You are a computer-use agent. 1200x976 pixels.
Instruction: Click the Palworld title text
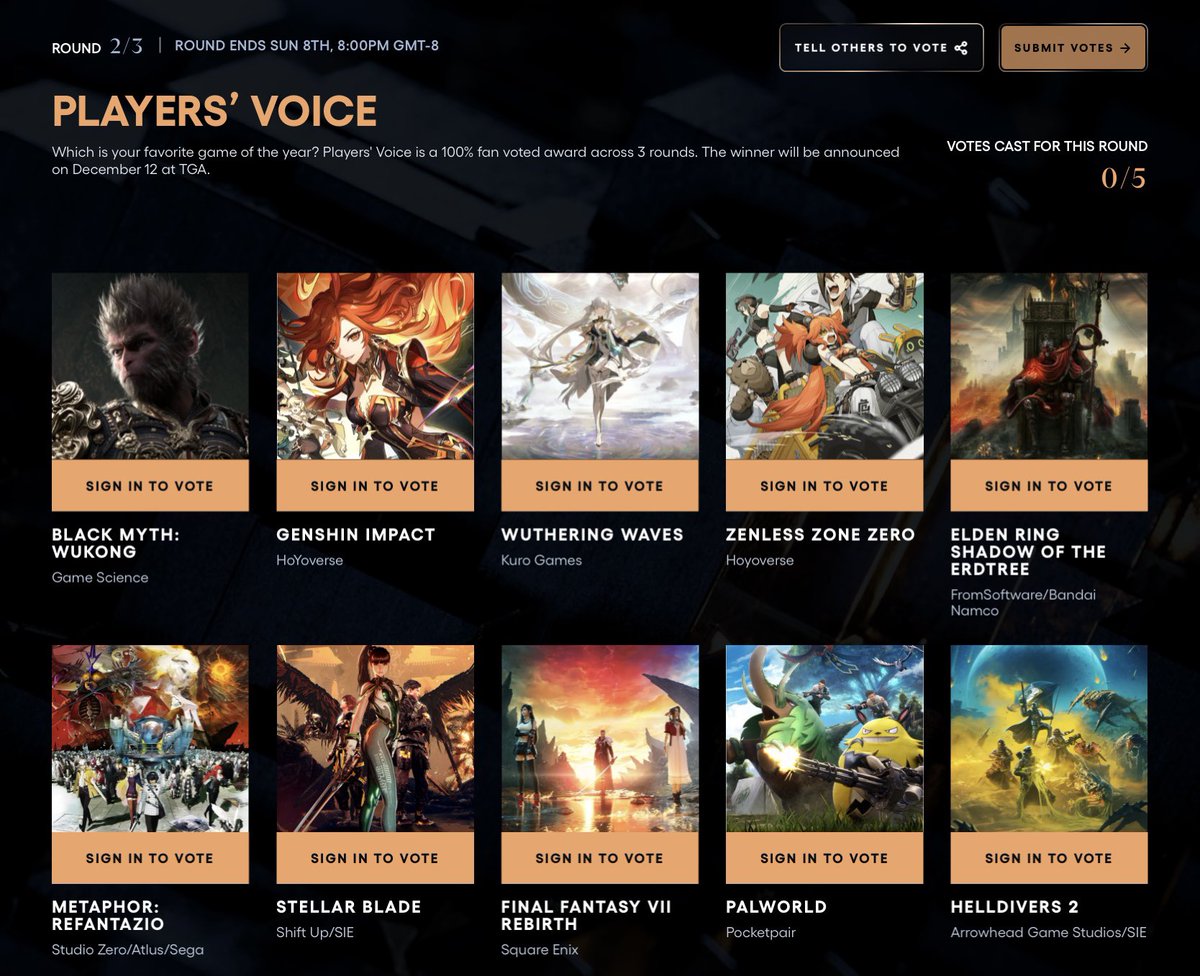[776, 907]
